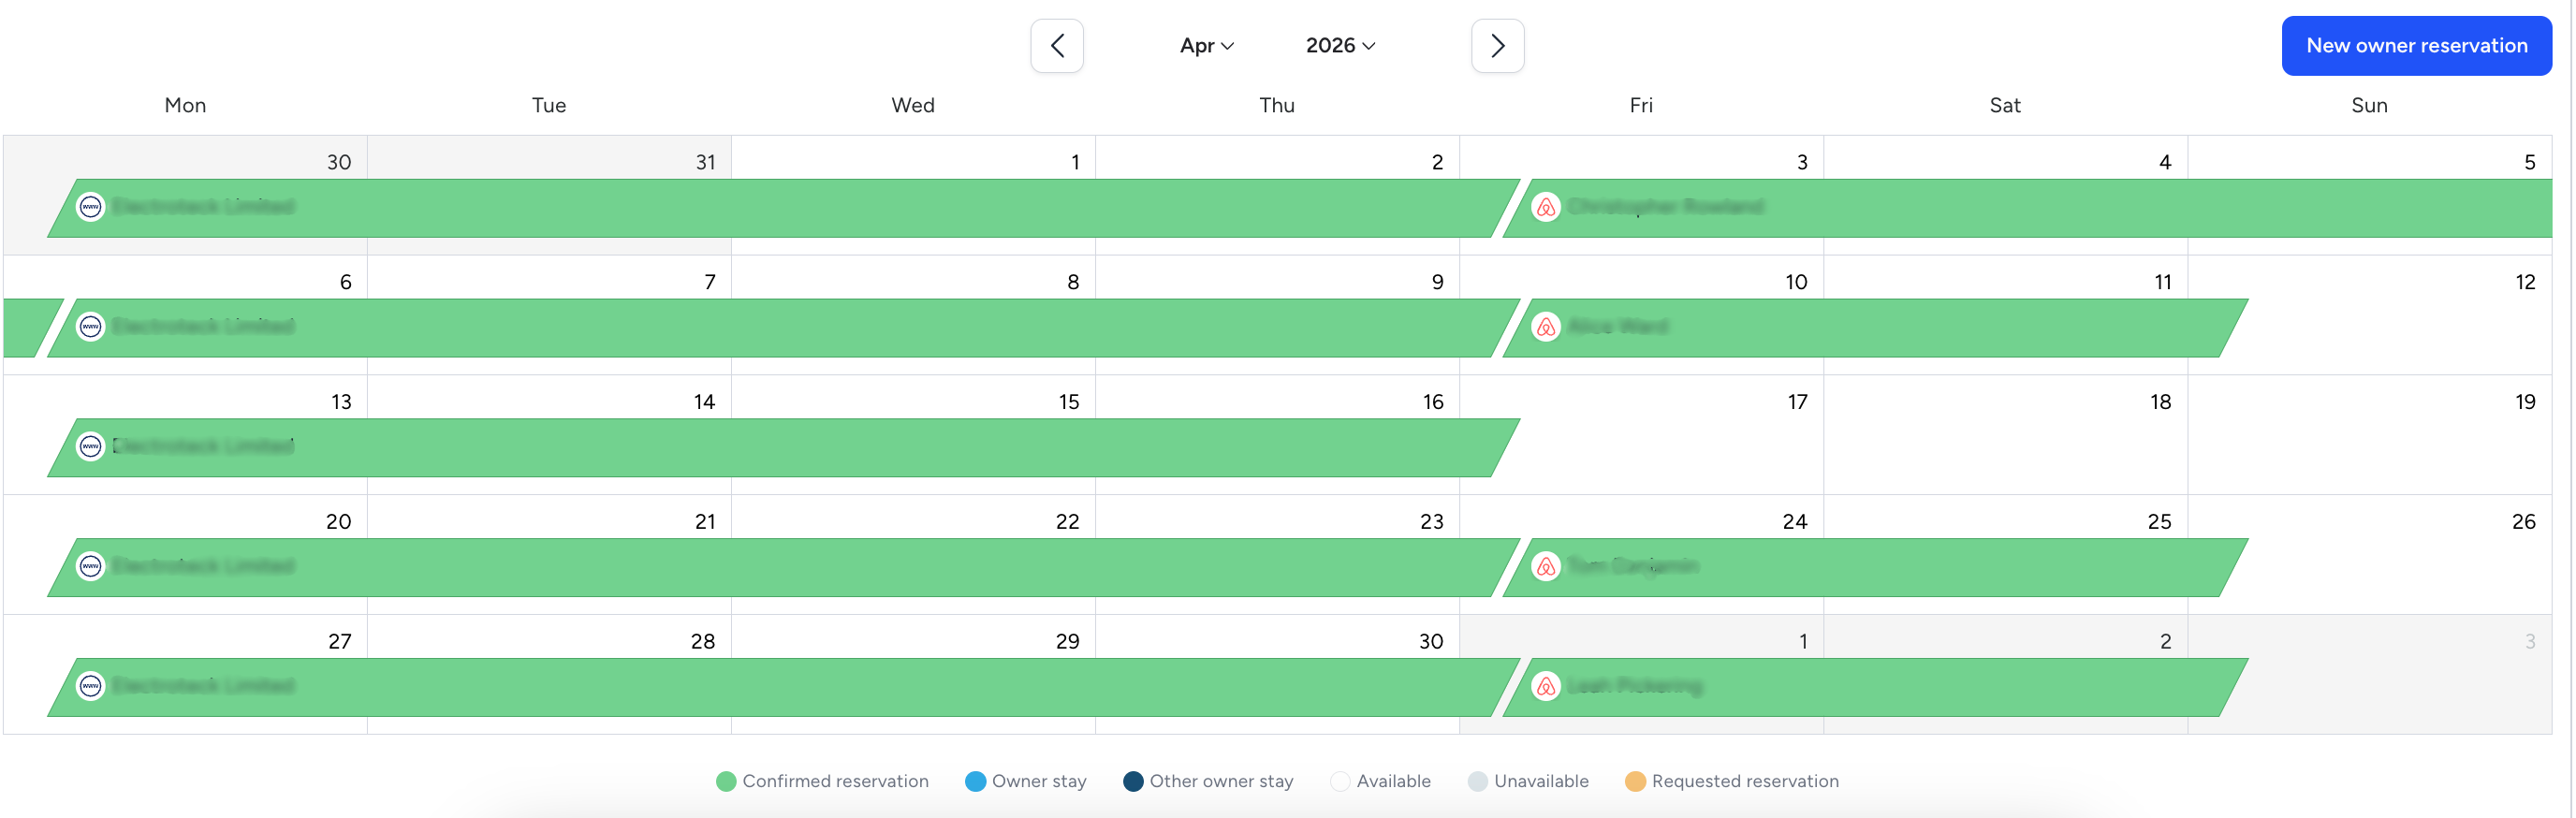Click the Airbnb icon on April 3 reservation

point(1546,207)
